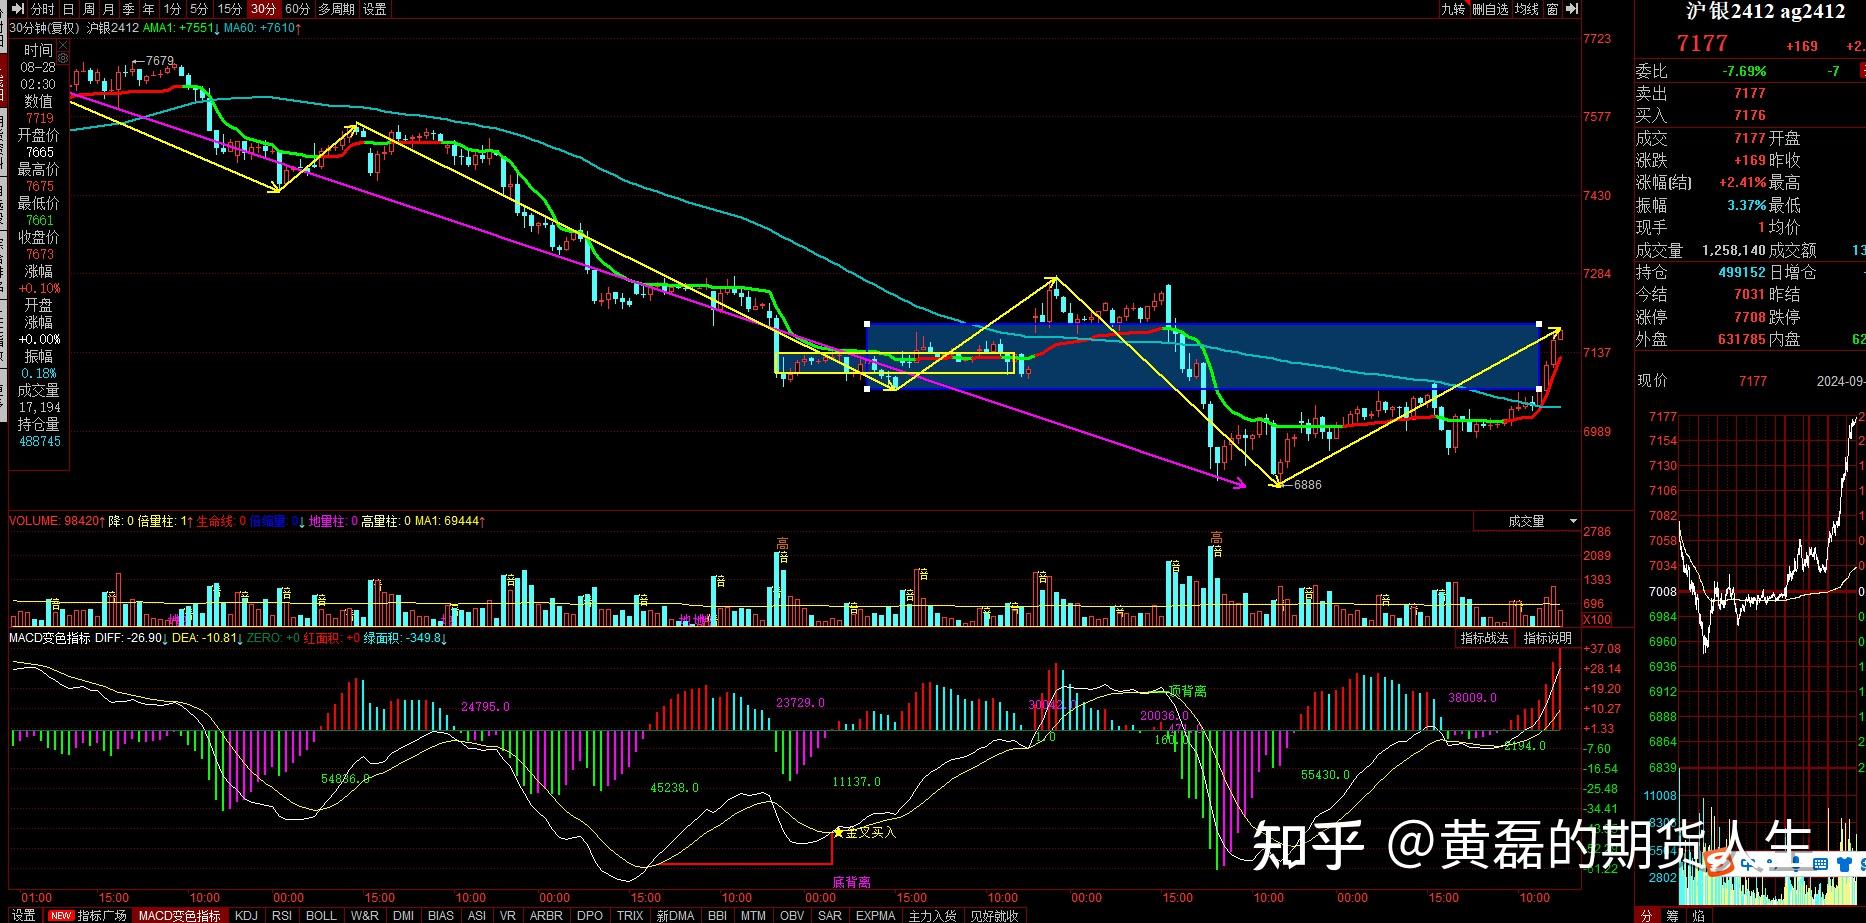Select the BIAS indicator tab
This screenshot has width=1866, height=923.
tap(441, 915)
